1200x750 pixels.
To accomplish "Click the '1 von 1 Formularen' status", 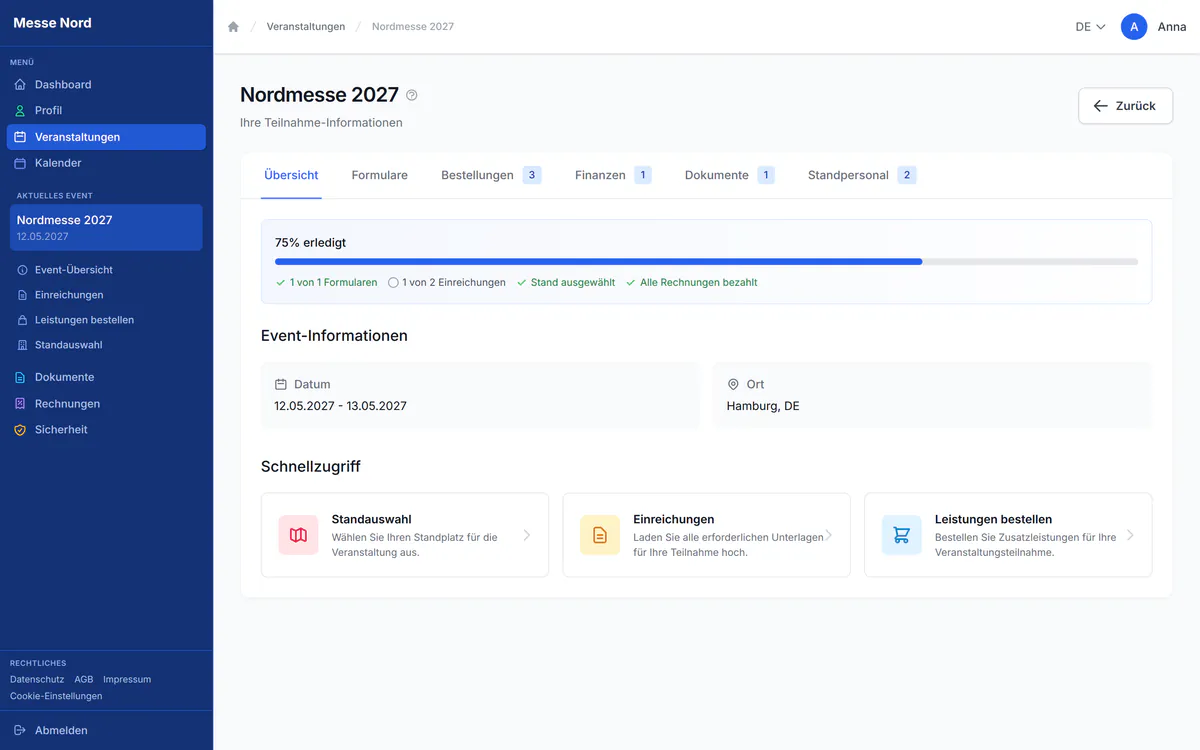I will 326,283.
